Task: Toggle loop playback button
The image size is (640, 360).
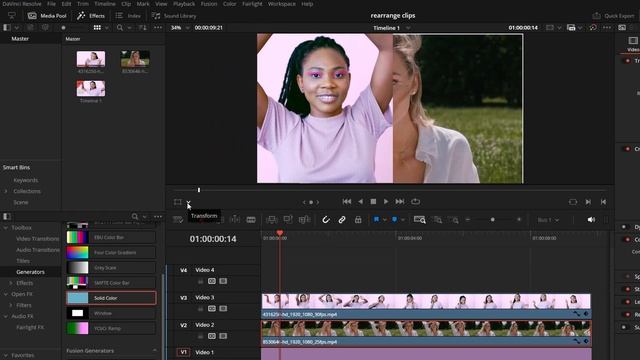Action: tap(416, 202)
